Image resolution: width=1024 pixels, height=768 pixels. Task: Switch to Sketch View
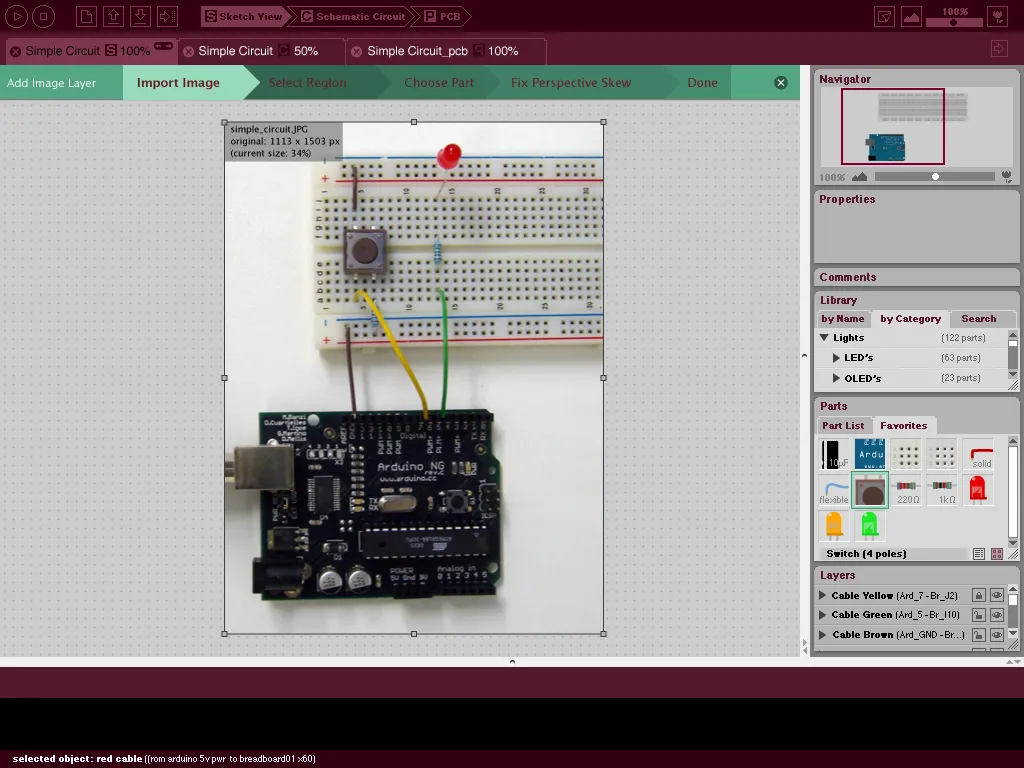[x=244, y=16]
